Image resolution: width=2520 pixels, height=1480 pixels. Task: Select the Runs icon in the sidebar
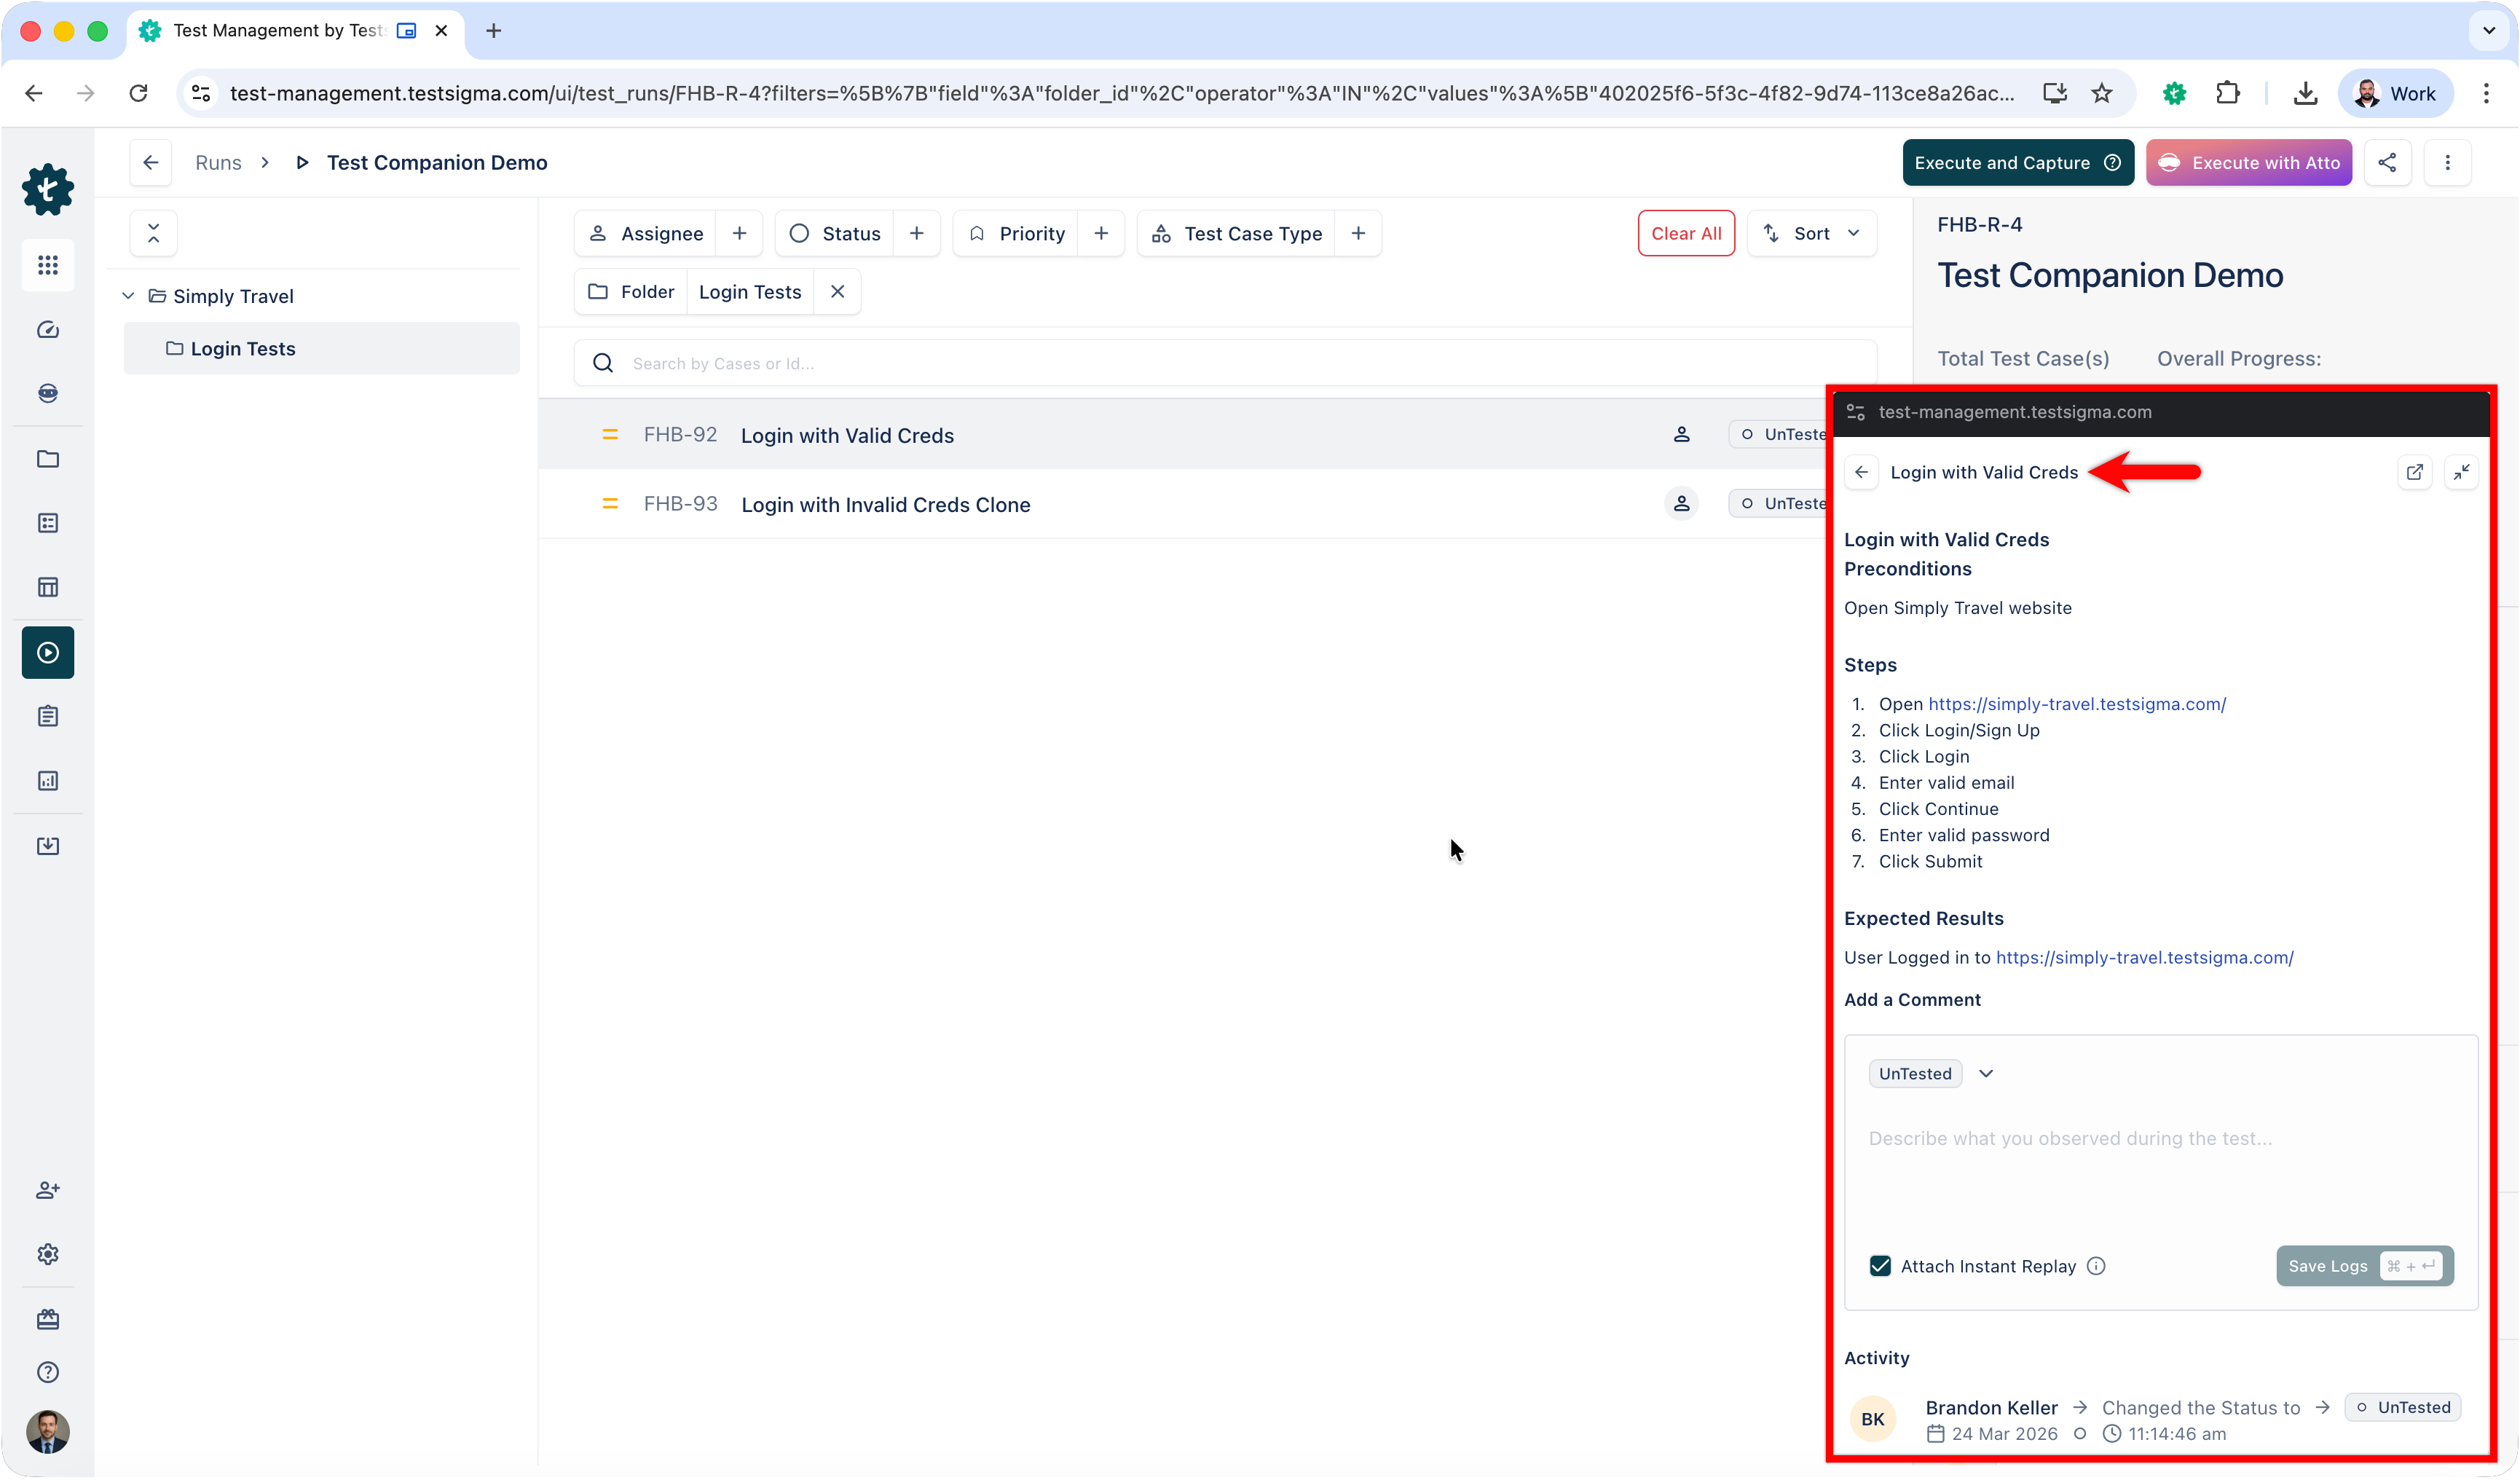pyautogui.click(x=48, y=652)
